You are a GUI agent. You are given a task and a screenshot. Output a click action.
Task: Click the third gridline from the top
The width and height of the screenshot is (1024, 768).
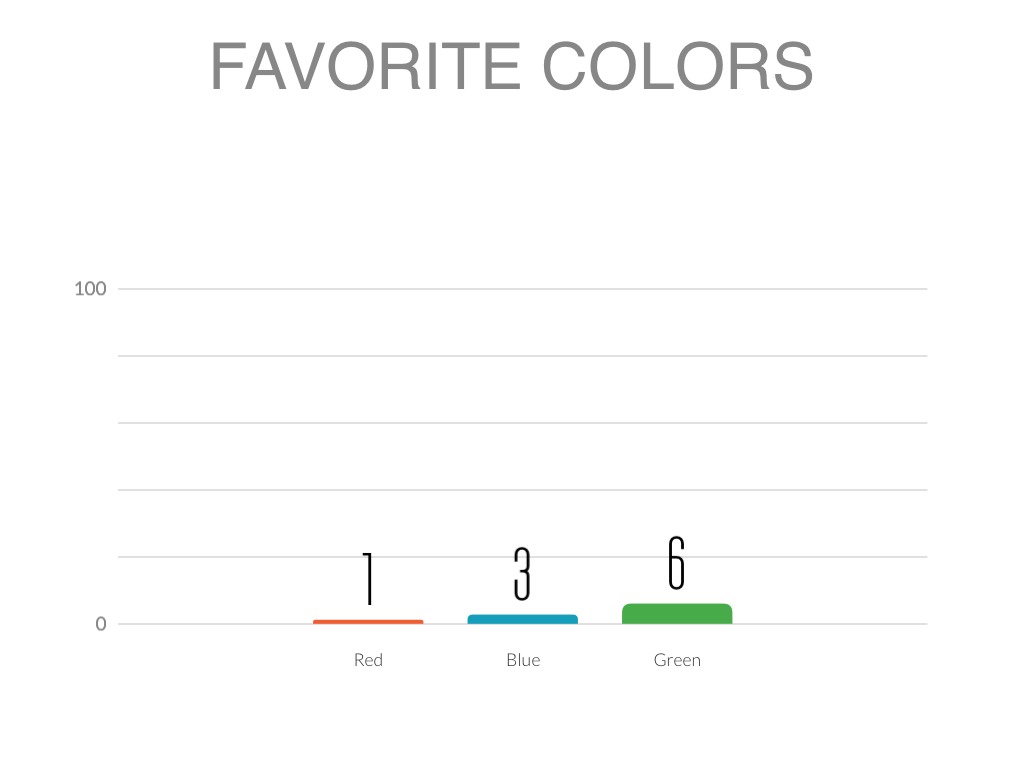pos(520,423)
